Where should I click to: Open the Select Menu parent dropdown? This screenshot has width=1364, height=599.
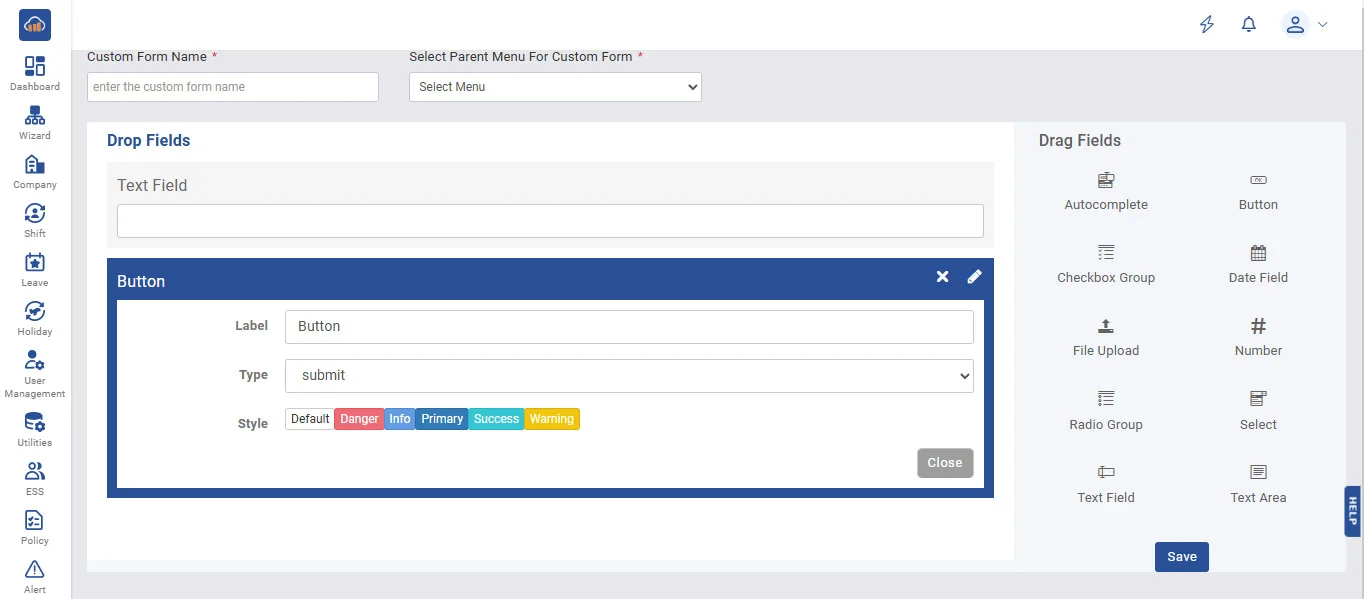tap(555, 87)
